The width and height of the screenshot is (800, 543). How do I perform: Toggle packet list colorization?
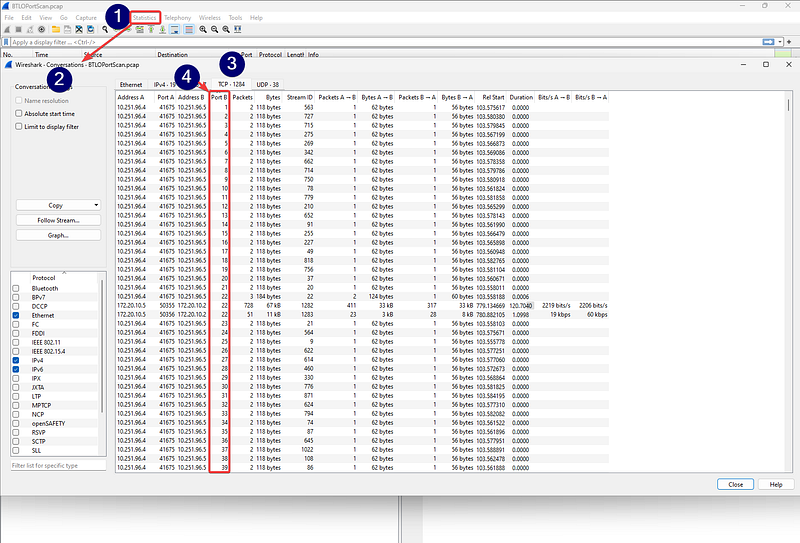point(189,30)
